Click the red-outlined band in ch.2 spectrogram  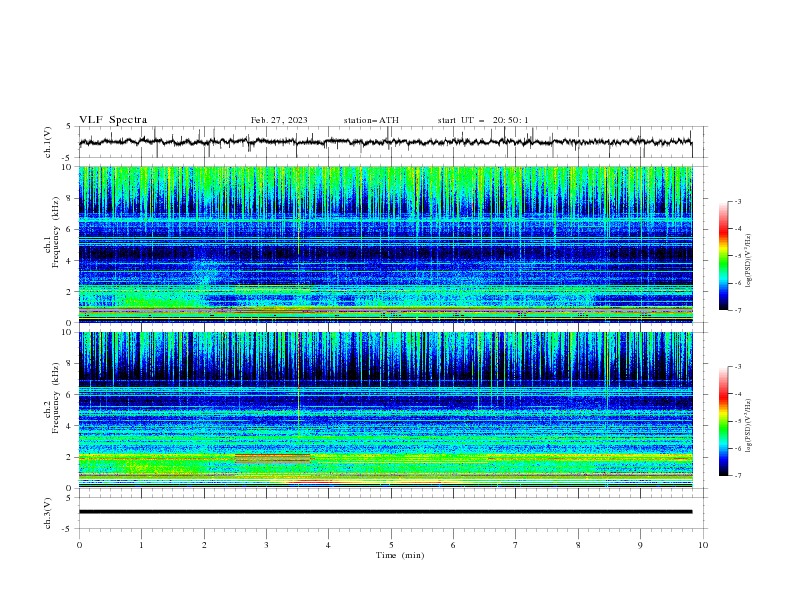pyautogui.click(x=273, y=458)
